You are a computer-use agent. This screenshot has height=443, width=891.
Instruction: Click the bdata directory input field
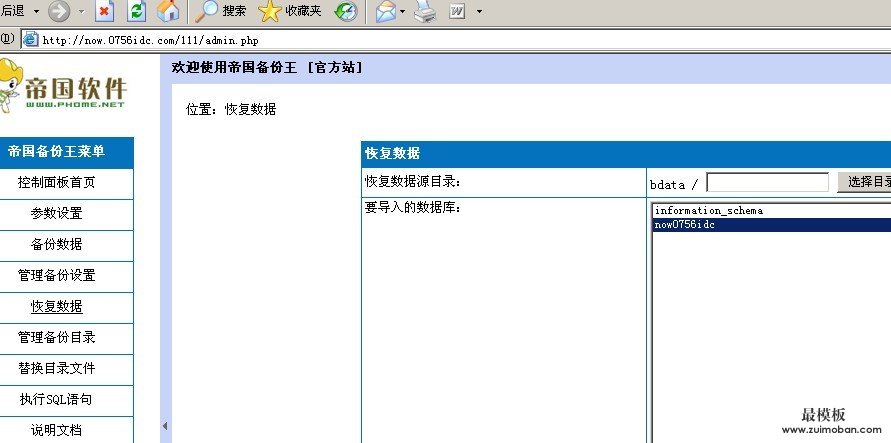point(767,182)
